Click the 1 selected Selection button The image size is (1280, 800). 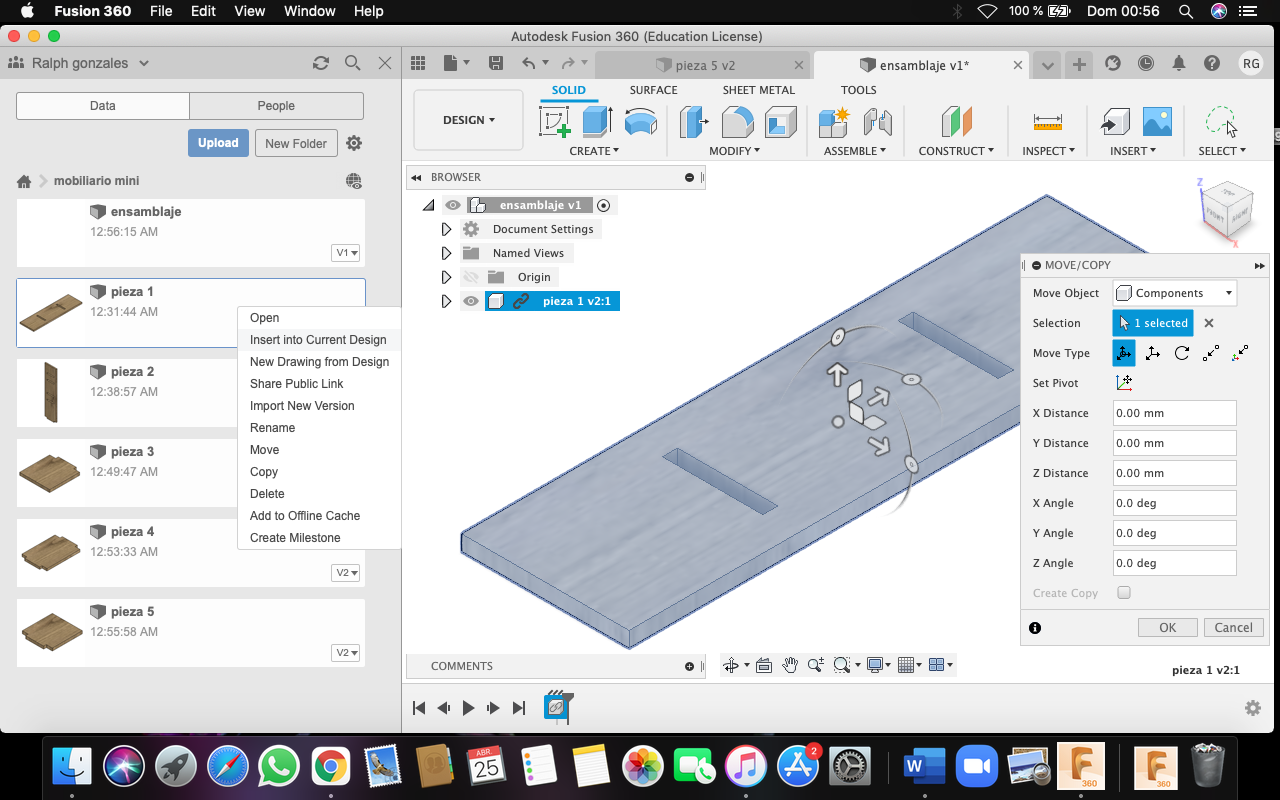coord(1153,323)
